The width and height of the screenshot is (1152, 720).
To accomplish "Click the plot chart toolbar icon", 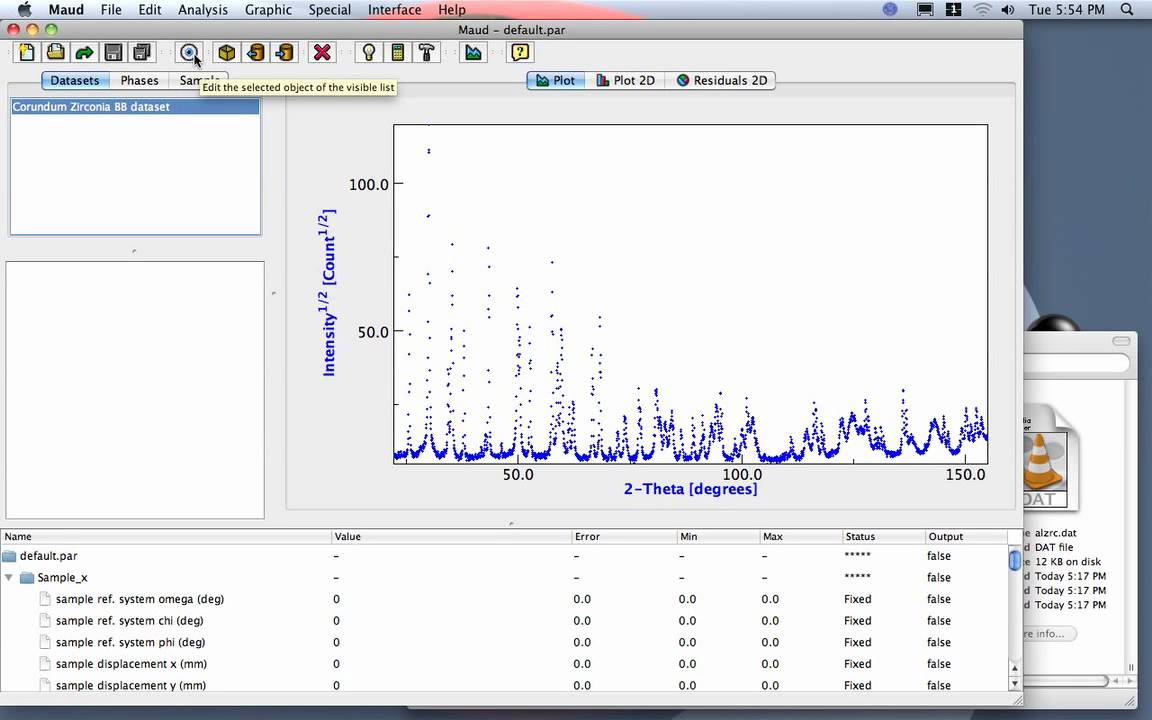I will (x=473, y=52).
